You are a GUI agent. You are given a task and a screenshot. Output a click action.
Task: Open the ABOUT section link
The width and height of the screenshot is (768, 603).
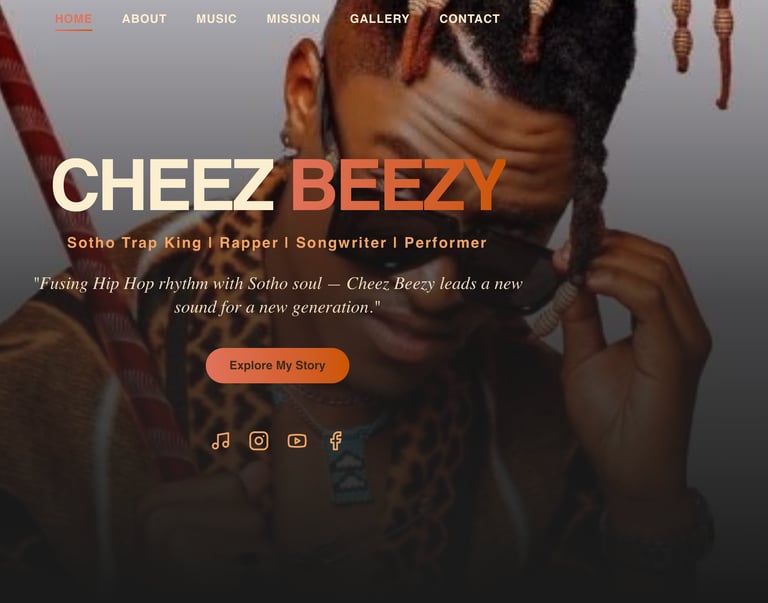tap(144, 19)
